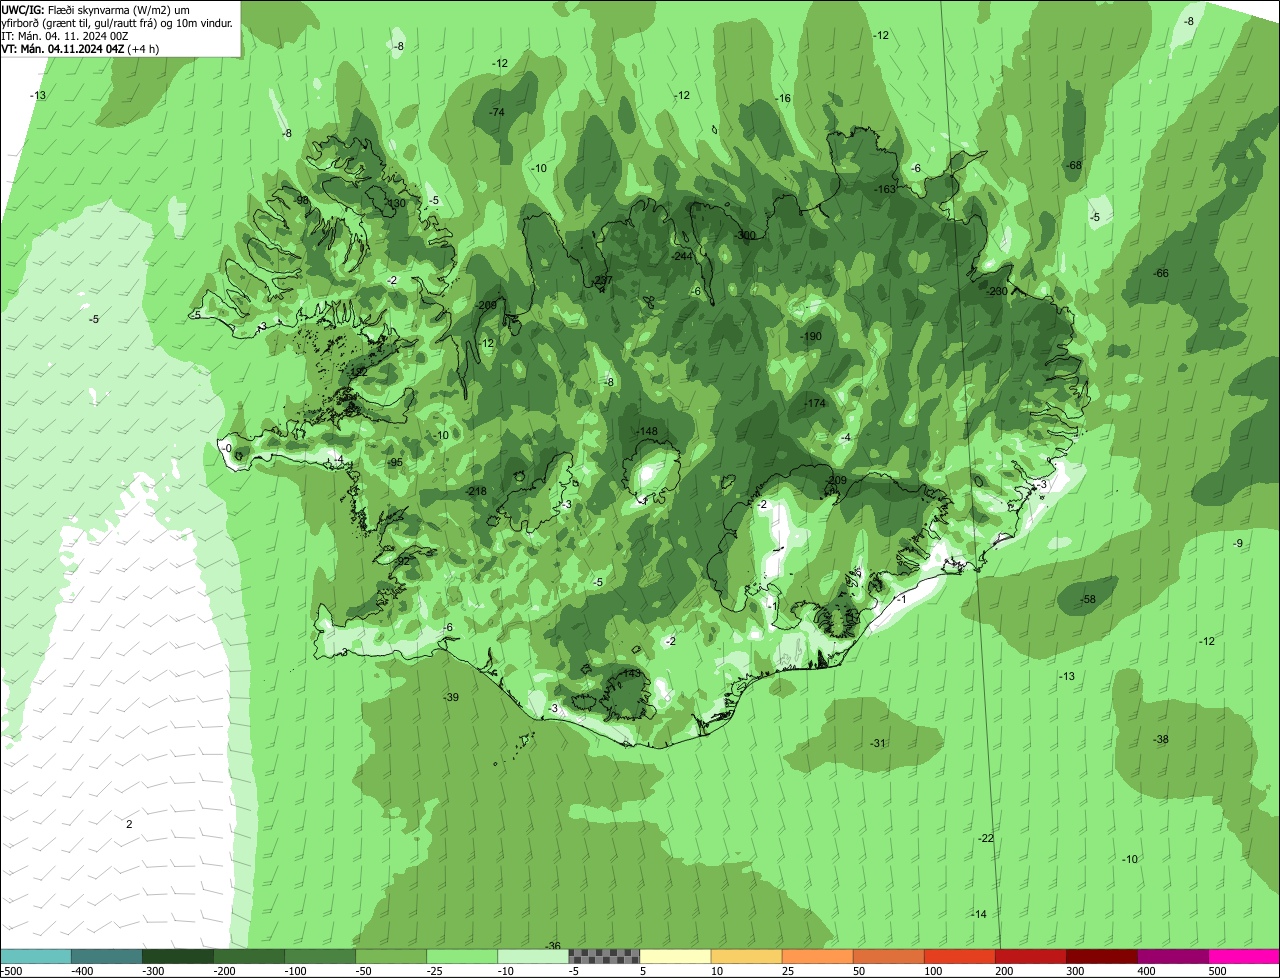Click the orange 25 to 50 legend swatch

tap(817, 956)
